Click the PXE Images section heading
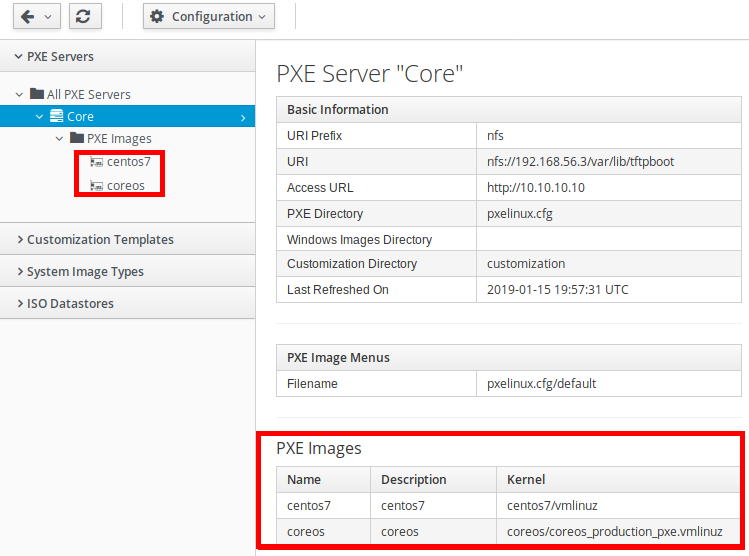The height and width of the screenshot is (556, 749). 319,448
